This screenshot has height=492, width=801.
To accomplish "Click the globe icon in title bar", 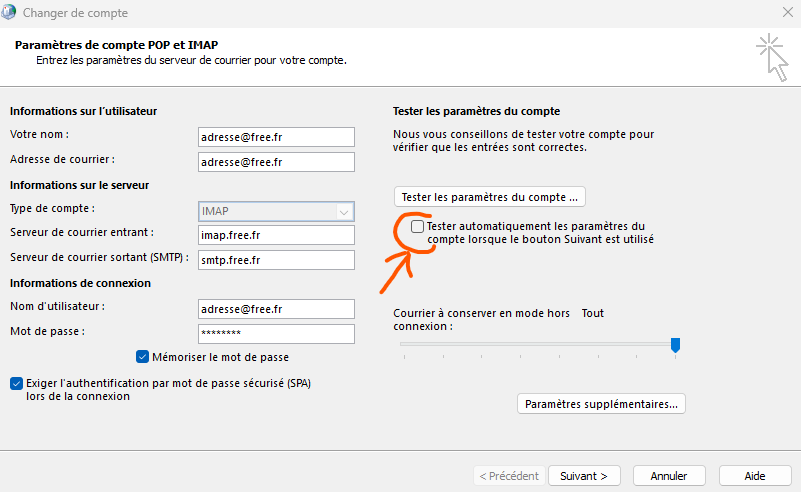I will pos(8,12).
